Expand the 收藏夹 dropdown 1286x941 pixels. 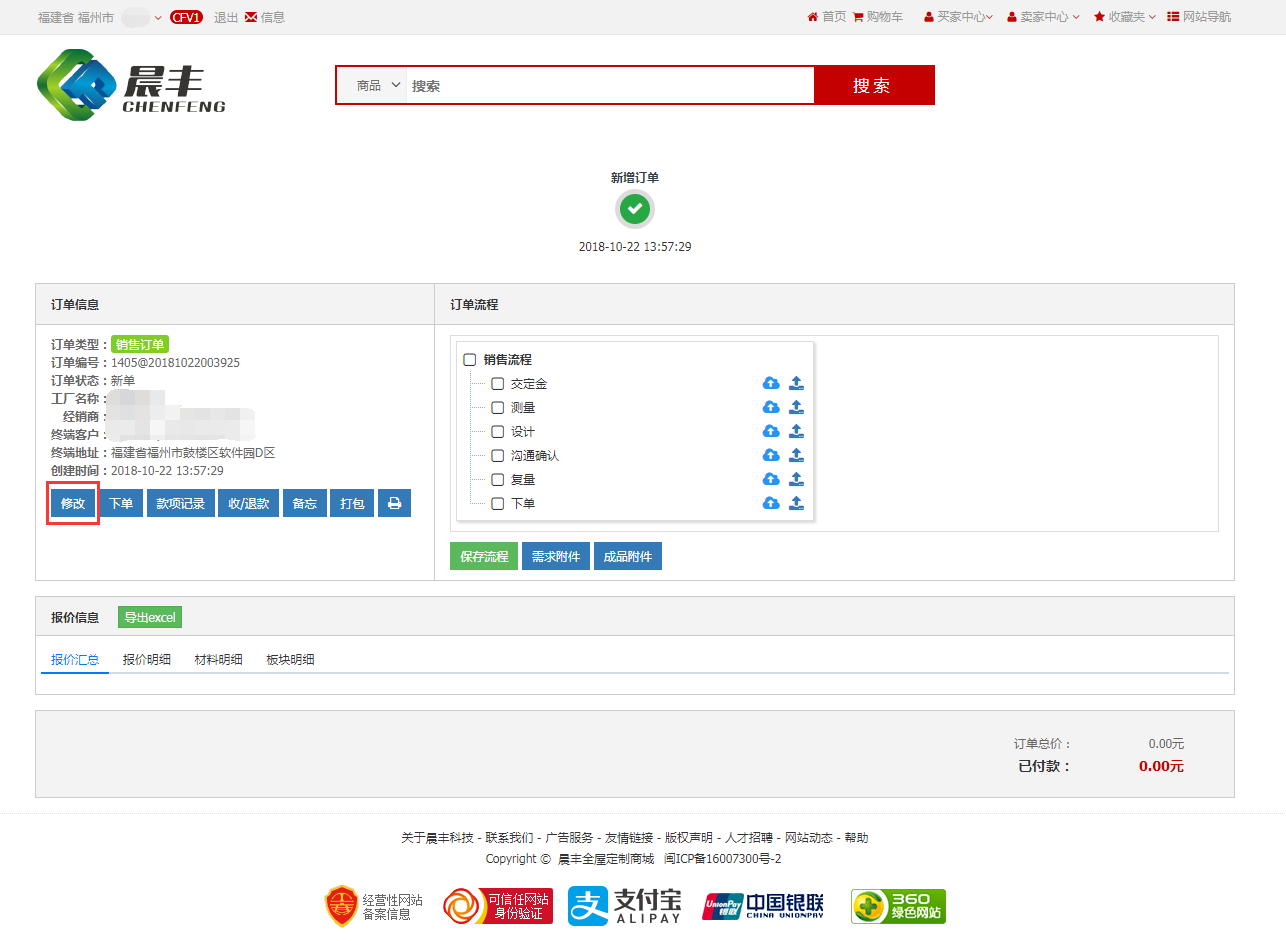pos(1125,17)
